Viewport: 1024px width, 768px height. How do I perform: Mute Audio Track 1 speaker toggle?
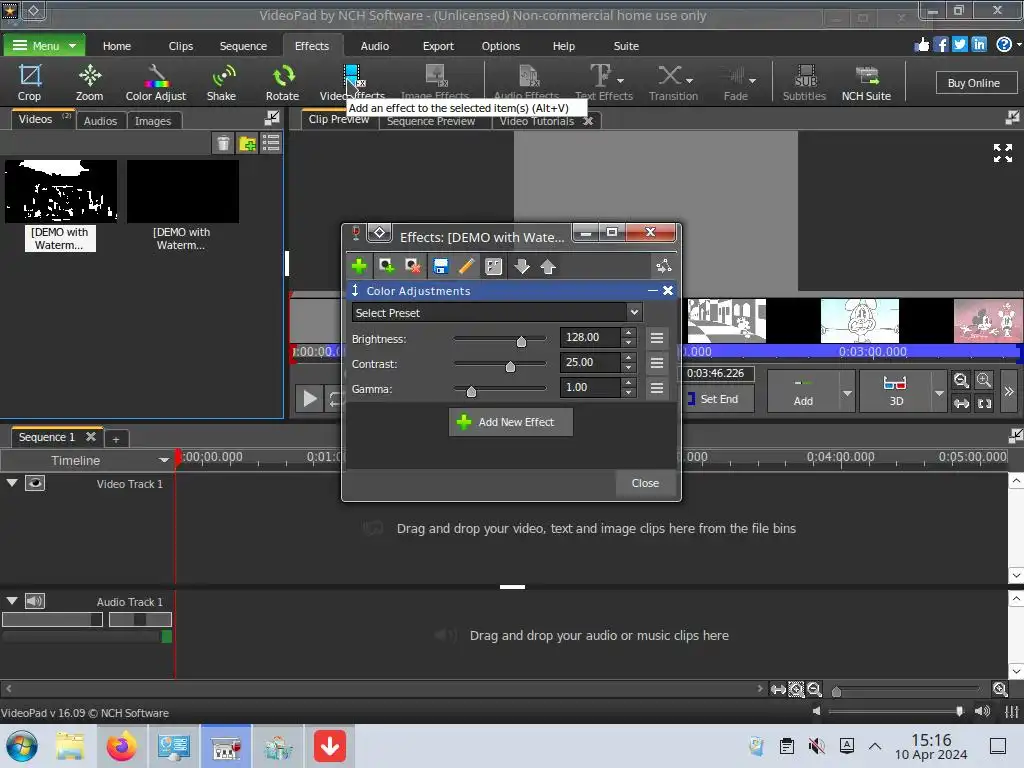[35, 601]
